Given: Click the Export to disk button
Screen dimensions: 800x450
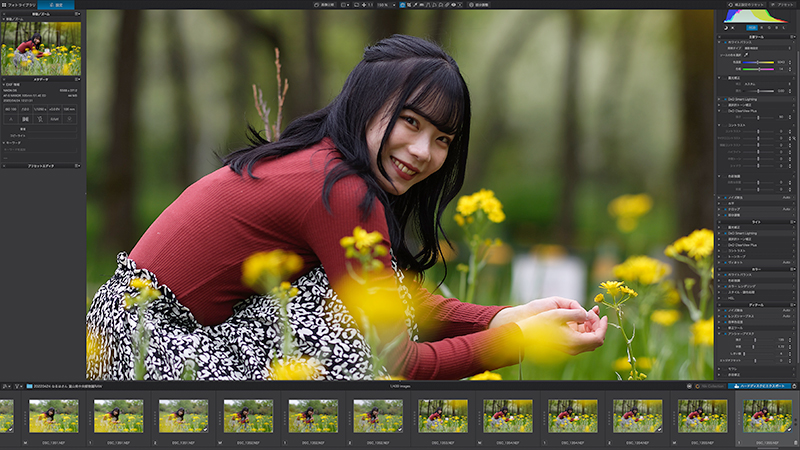Looking at the screenshot, I should [759, 386].
